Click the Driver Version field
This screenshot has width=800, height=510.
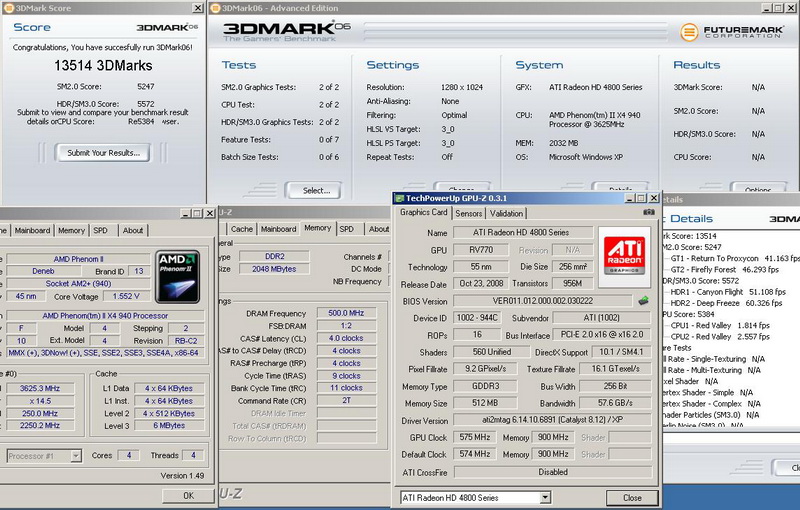(552, 420)
